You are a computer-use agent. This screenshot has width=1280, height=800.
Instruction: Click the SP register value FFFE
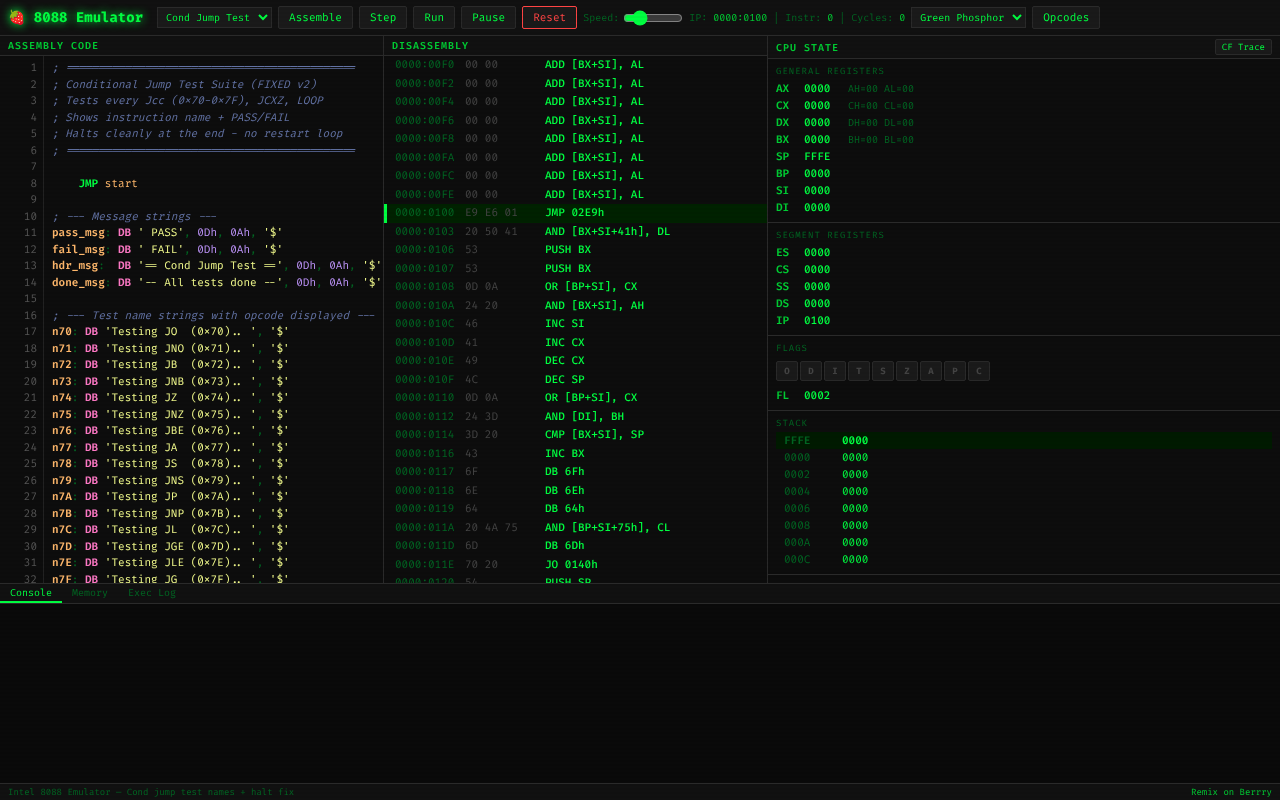[x=817, y=157]
